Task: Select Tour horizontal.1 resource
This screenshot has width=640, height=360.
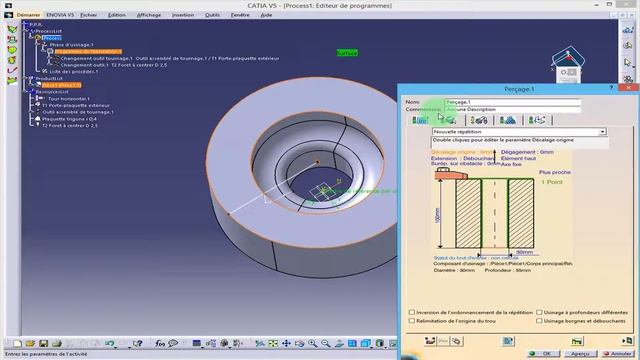Action: tap(69, 99)
